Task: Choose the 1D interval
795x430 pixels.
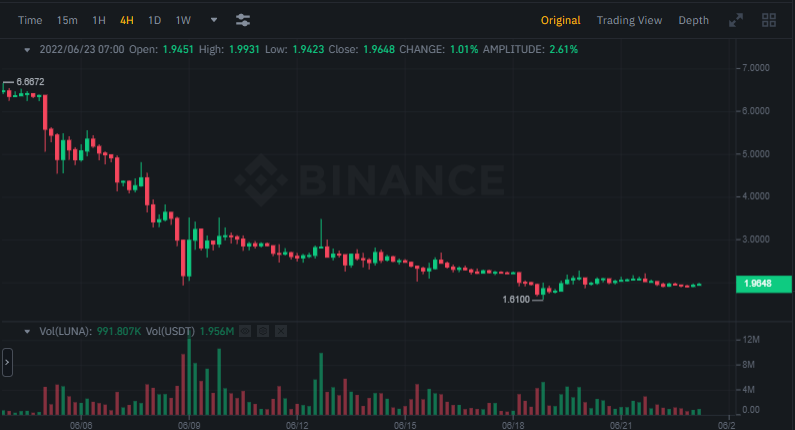Action: coord(154,20)
